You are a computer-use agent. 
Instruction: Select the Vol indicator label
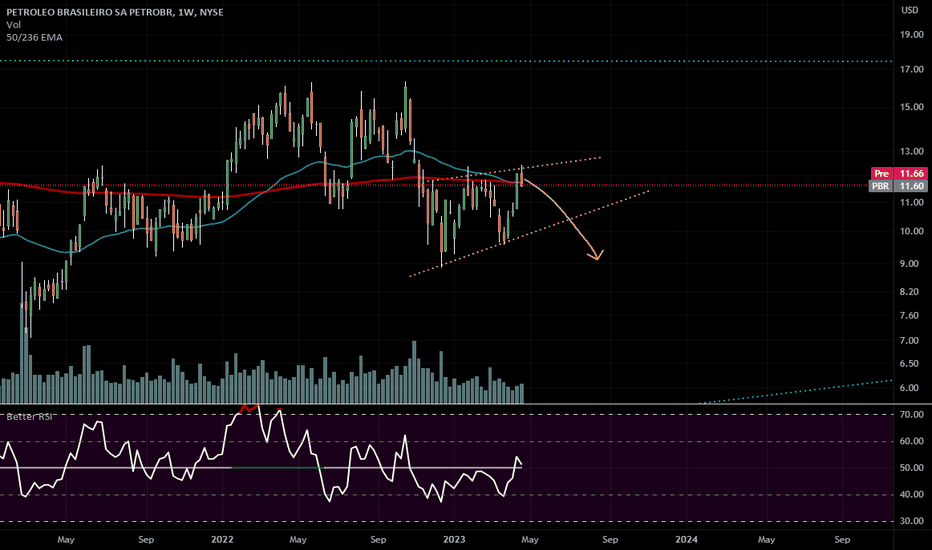coord(14,24)
